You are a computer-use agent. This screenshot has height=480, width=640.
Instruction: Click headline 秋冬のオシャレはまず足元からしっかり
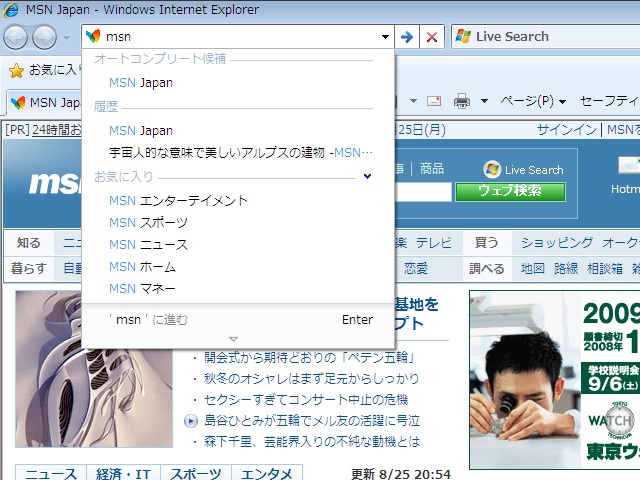[312, 378]
